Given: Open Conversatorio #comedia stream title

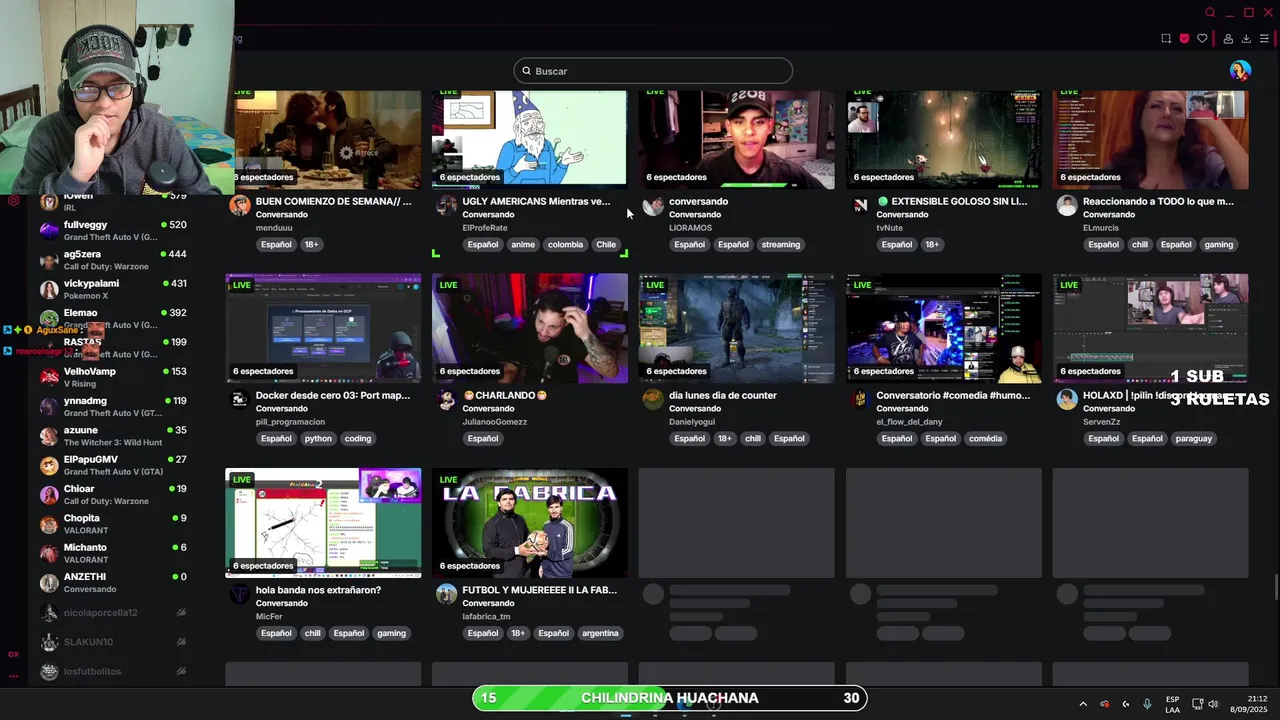Looking at the screenshot, I should tap(953, 395).
